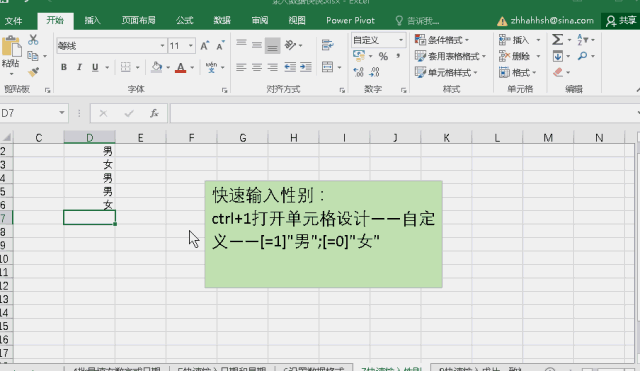Click the account zhhahhsh@sina.com
This screenshot has width=640, height=371.
[546, 21]
